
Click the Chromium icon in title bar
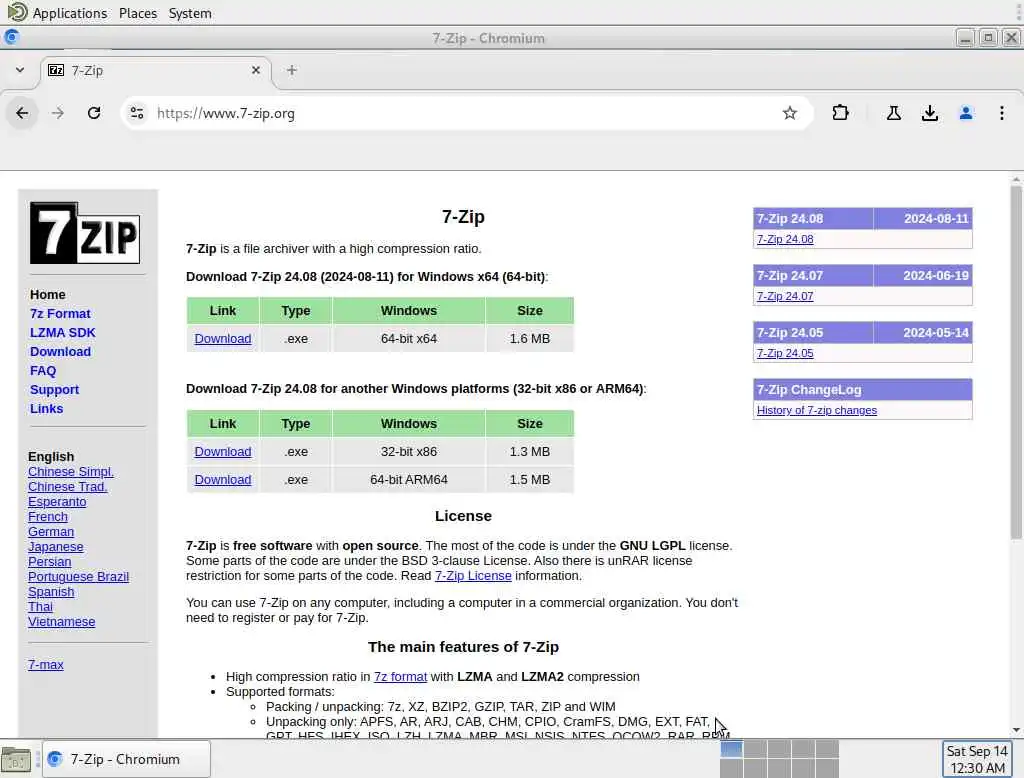[11, 37]
